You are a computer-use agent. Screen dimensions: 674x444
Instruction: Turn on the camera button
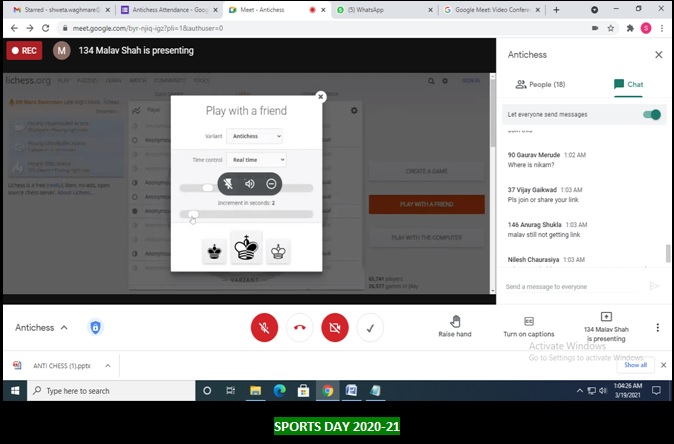coord(334,328)
